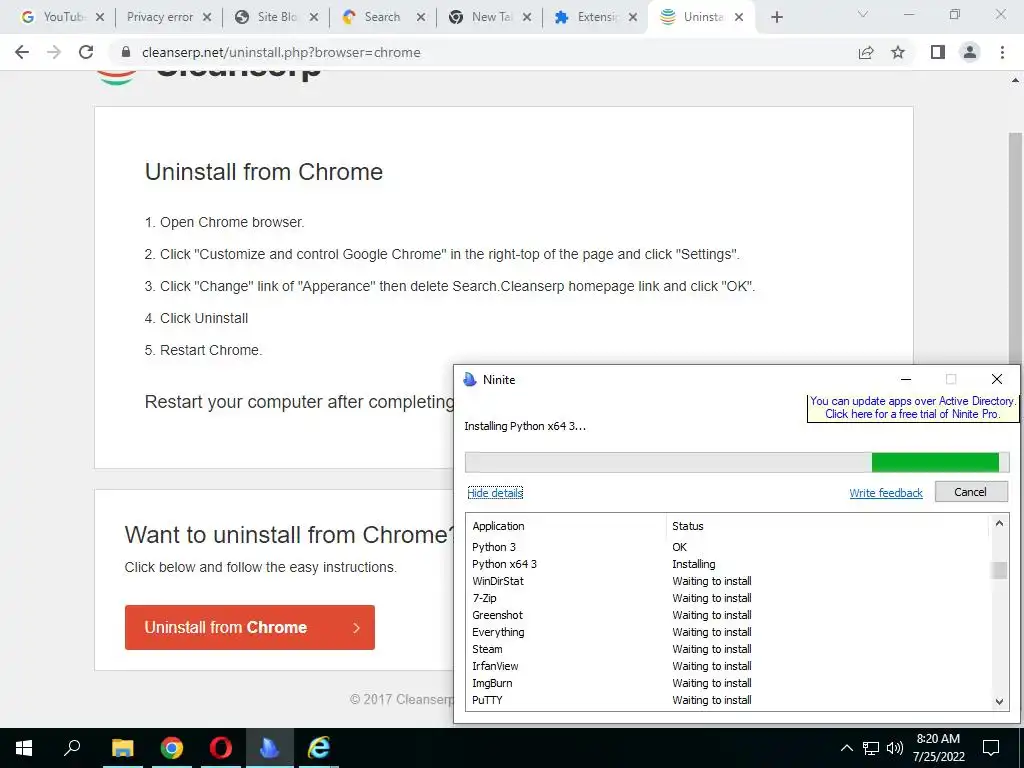Screen dimensions: 1024x768
Task: Close the Privacy error tab
Action: tap(206, 17)
